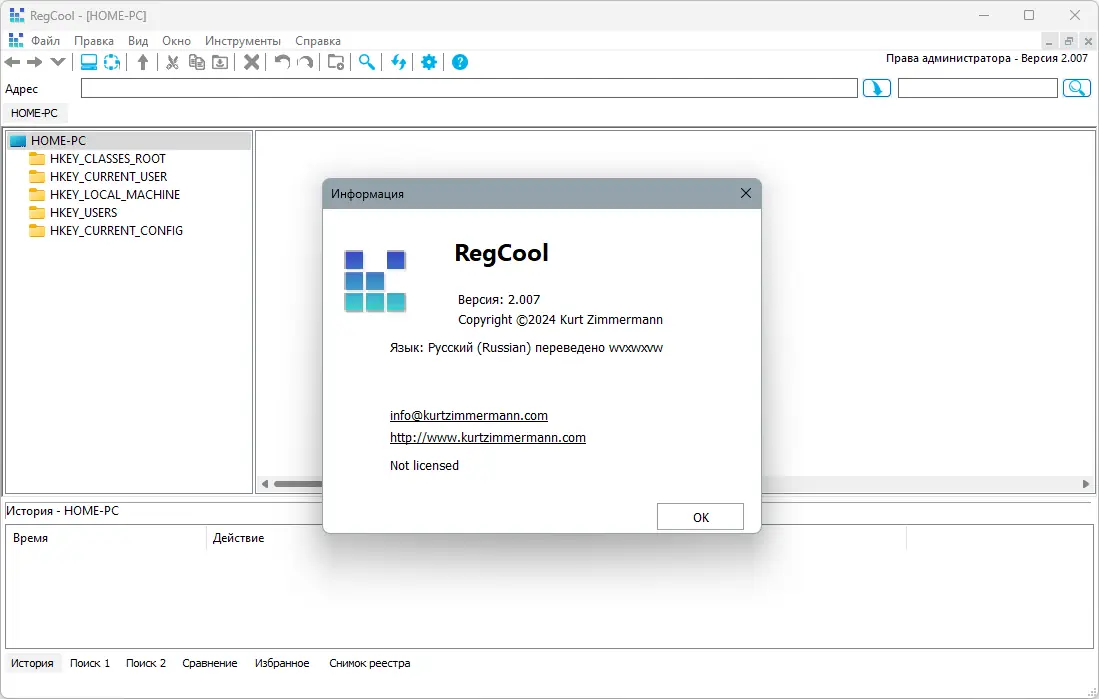Click the Время column header
The image size is (1099, 699).
[107, 538]
